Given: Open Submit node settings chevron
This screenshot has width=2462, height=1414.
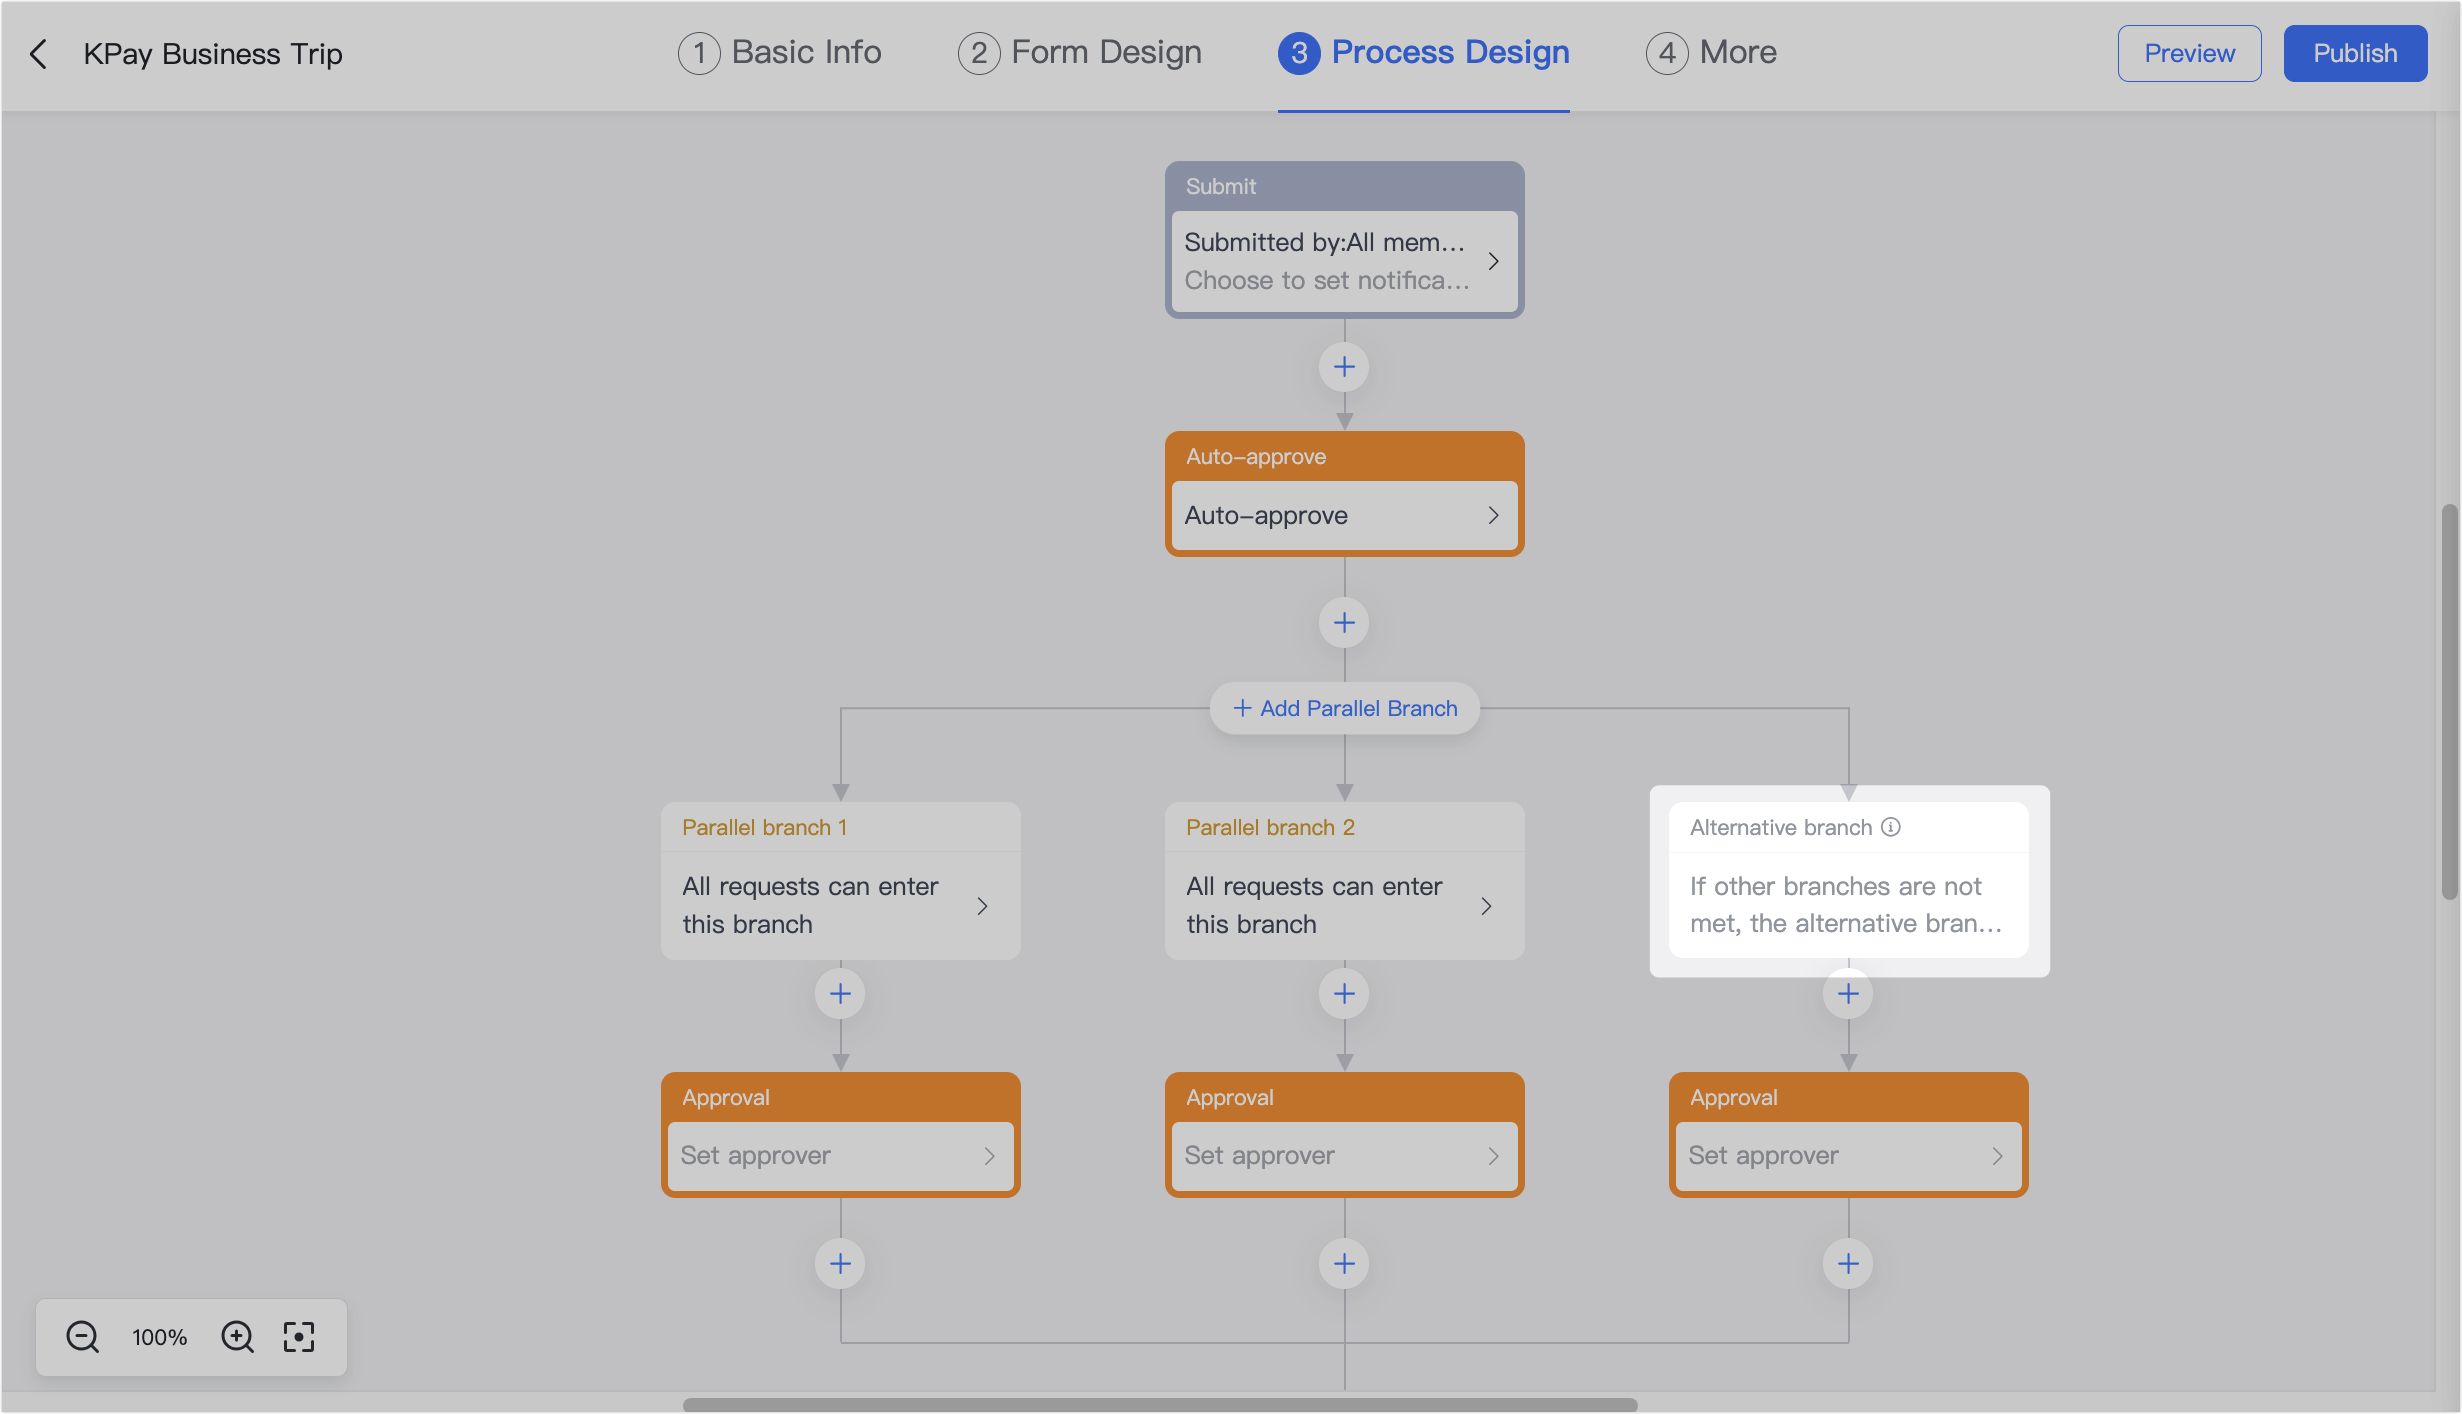Looking at the screenshot, I should (x=1493, y=261).
